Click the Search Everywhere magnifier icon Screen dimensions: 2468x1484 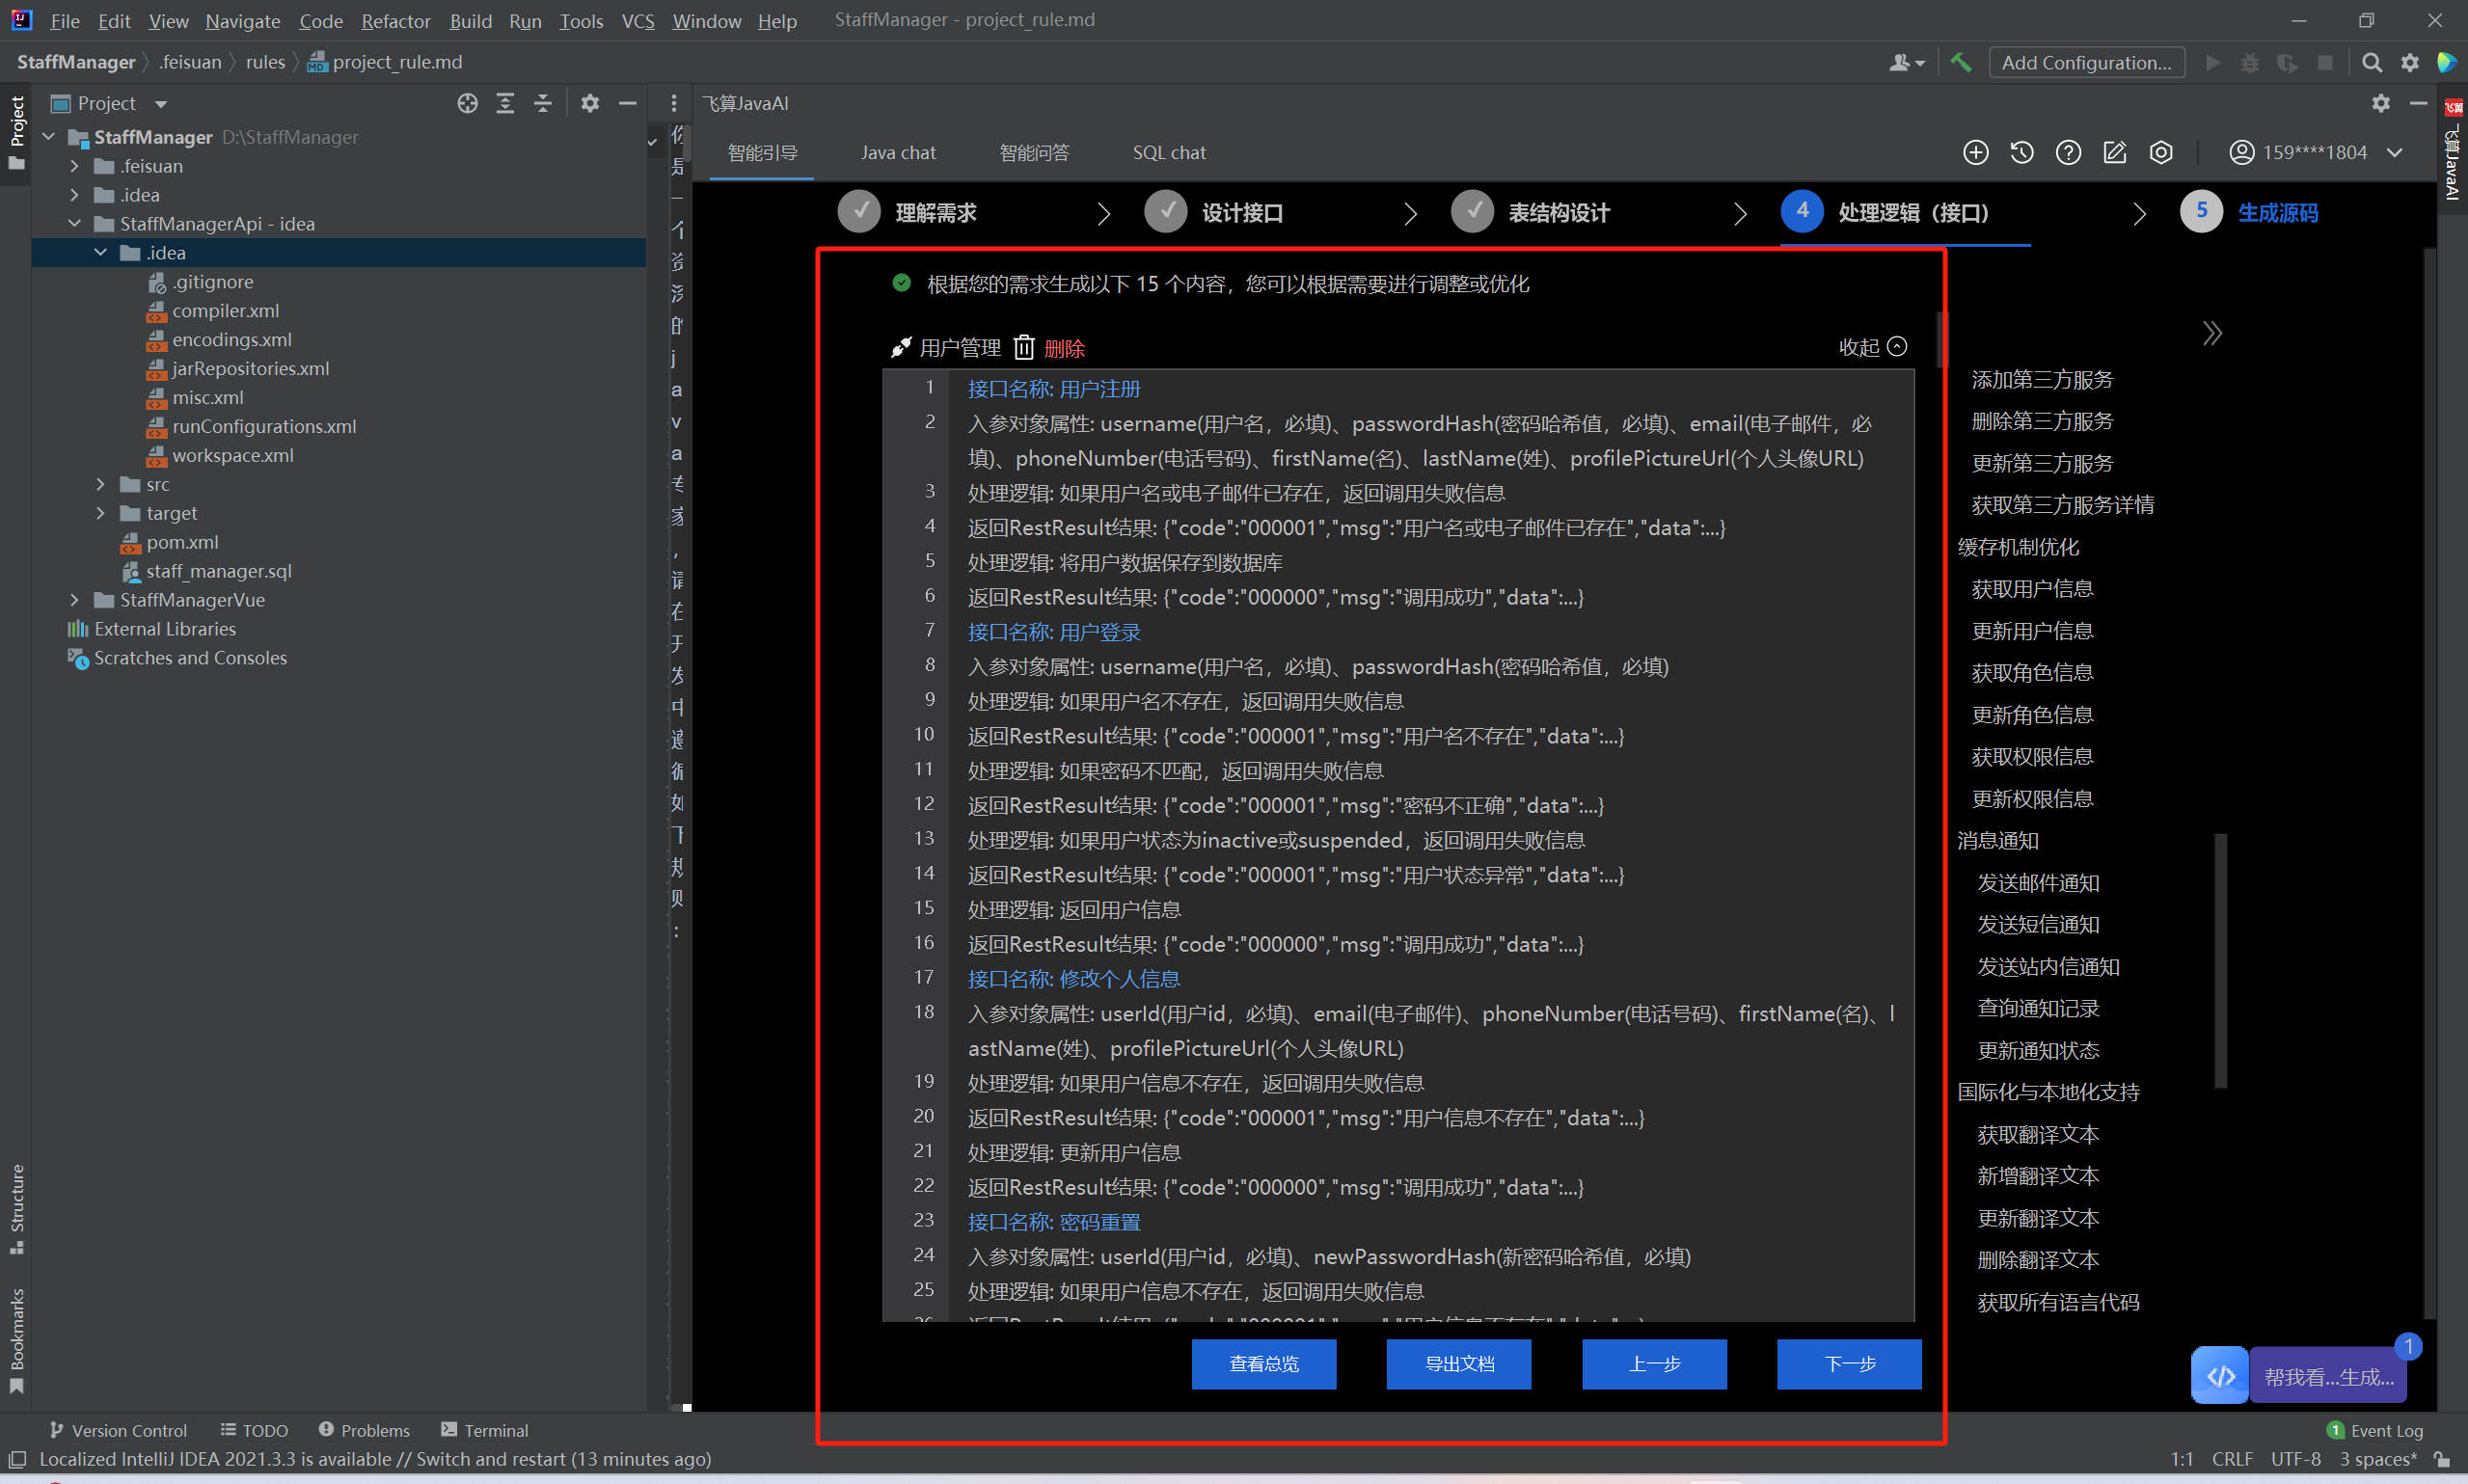click(2371, 62)
